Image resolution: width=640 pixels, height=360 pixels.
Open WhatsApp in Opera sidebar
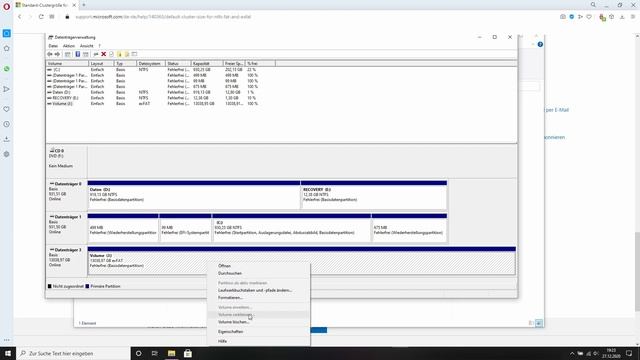7,69
